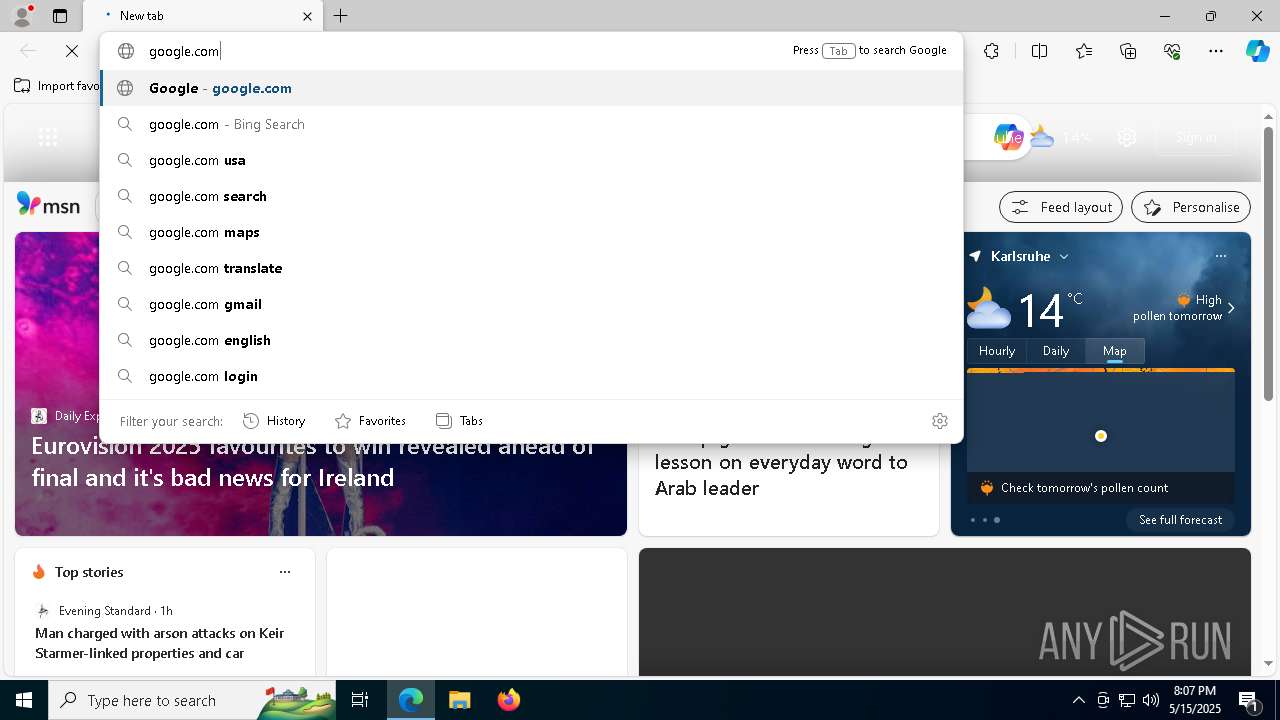This screenshot has height=720, width=1280.
Task: Open a new tab with plus button
Action: click(x=341, y=16)
